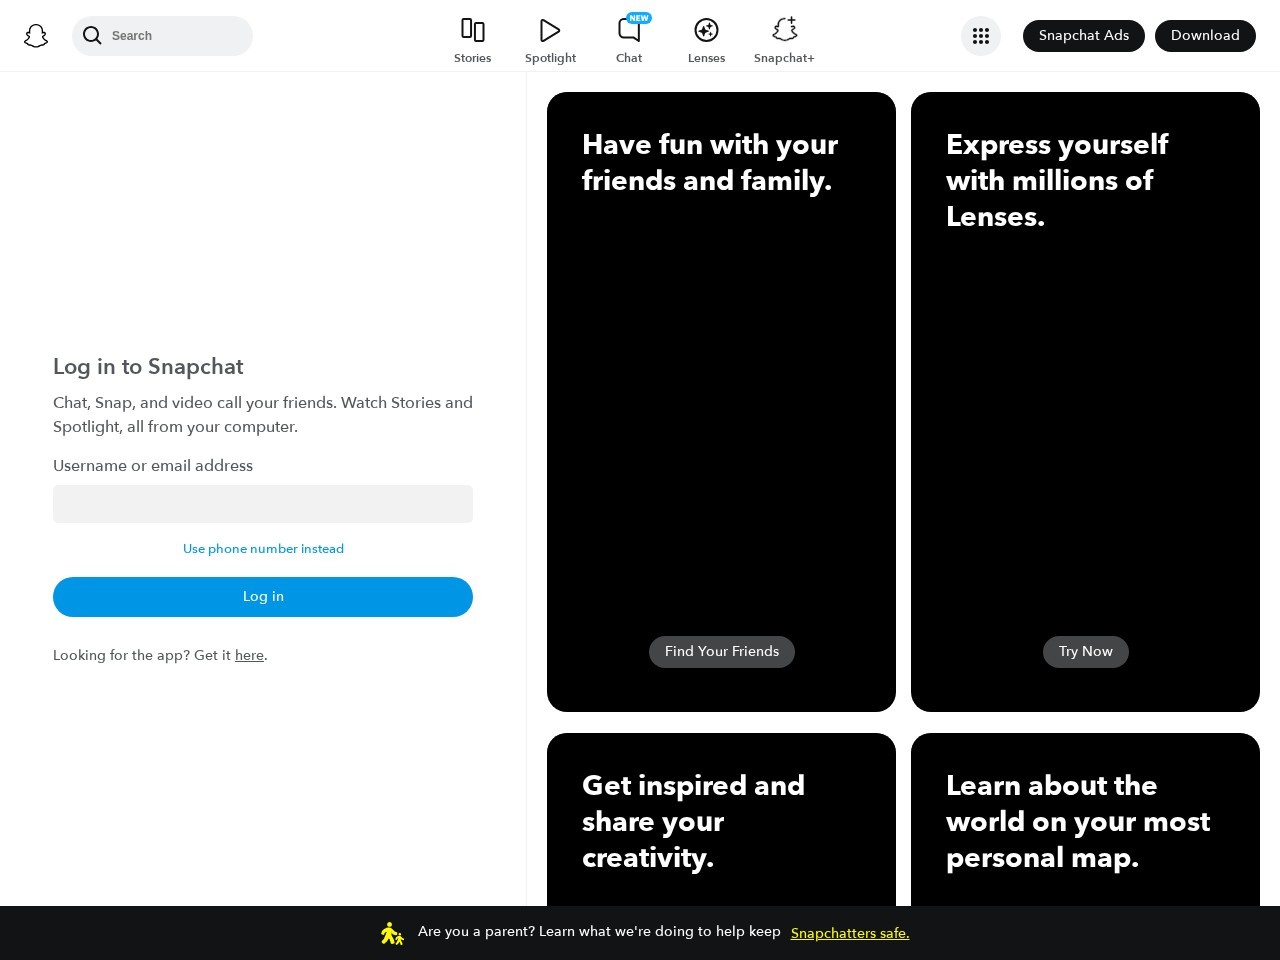
Task: Open the Stories icon
Action: pos(472,30)
